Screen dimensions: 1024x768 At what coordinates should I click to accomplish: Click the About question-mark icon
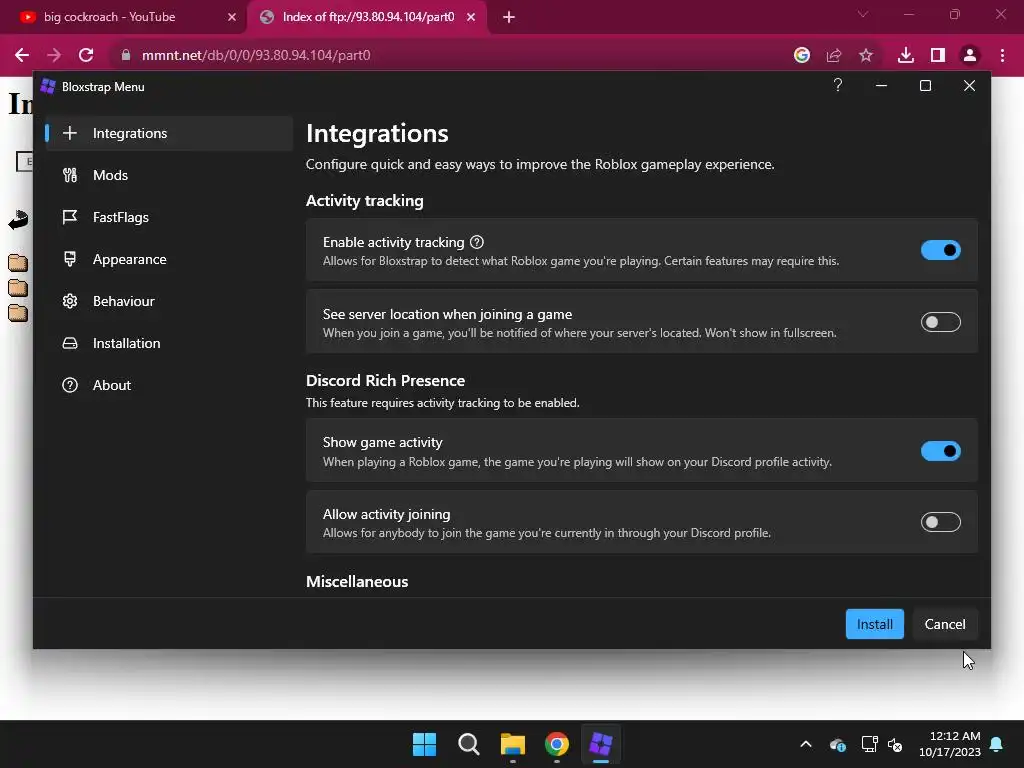pyautogui.click(x=70, y=385)
